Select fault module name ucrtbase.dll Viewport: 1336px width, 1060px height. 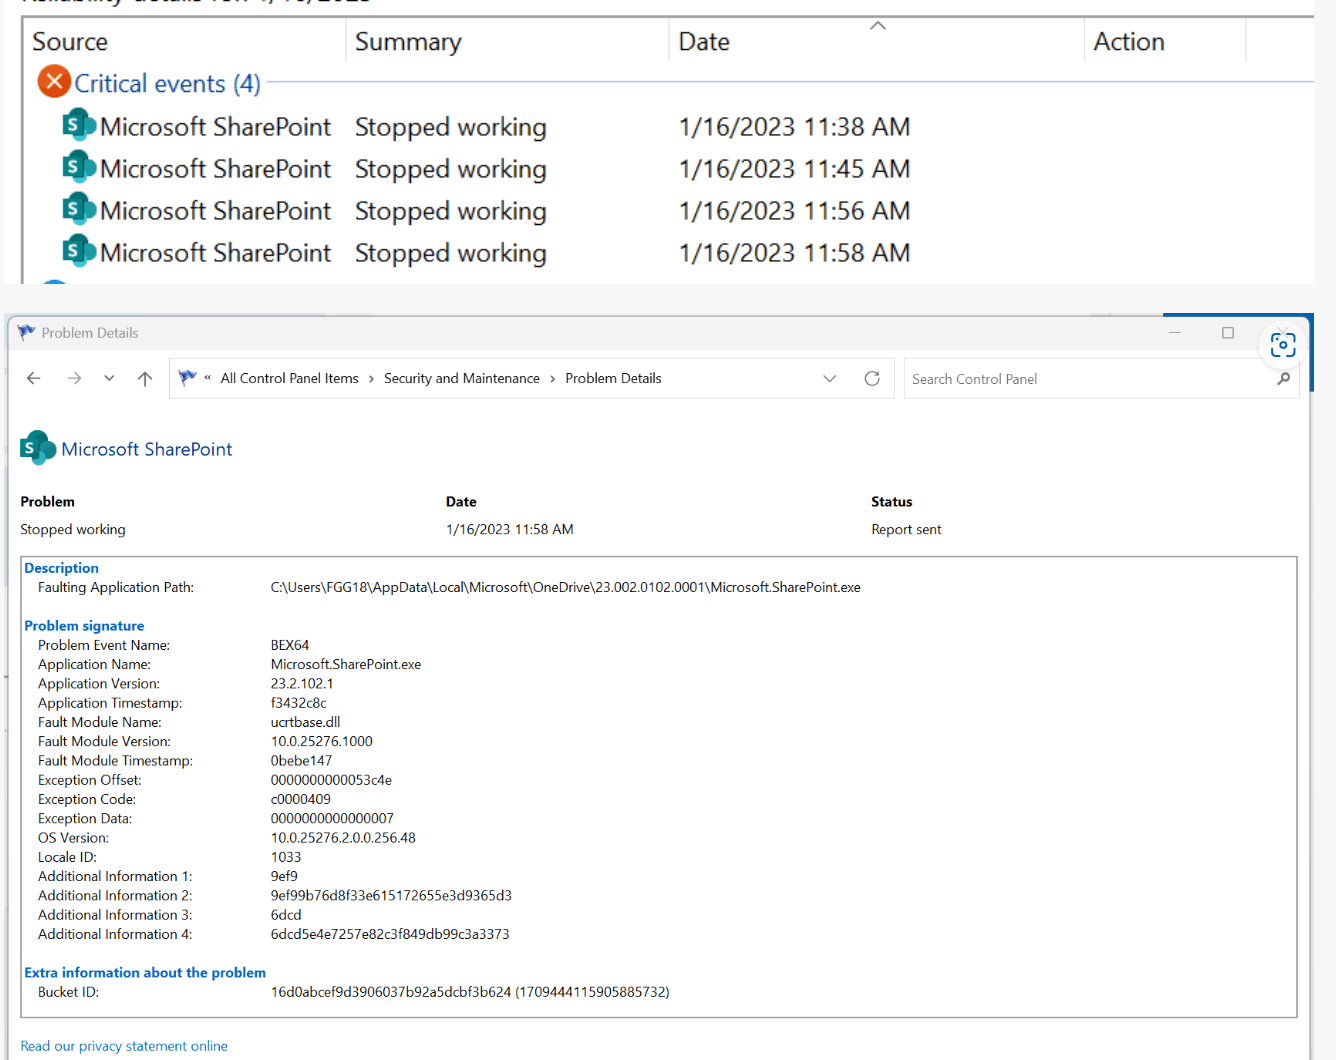click(305, 722)
